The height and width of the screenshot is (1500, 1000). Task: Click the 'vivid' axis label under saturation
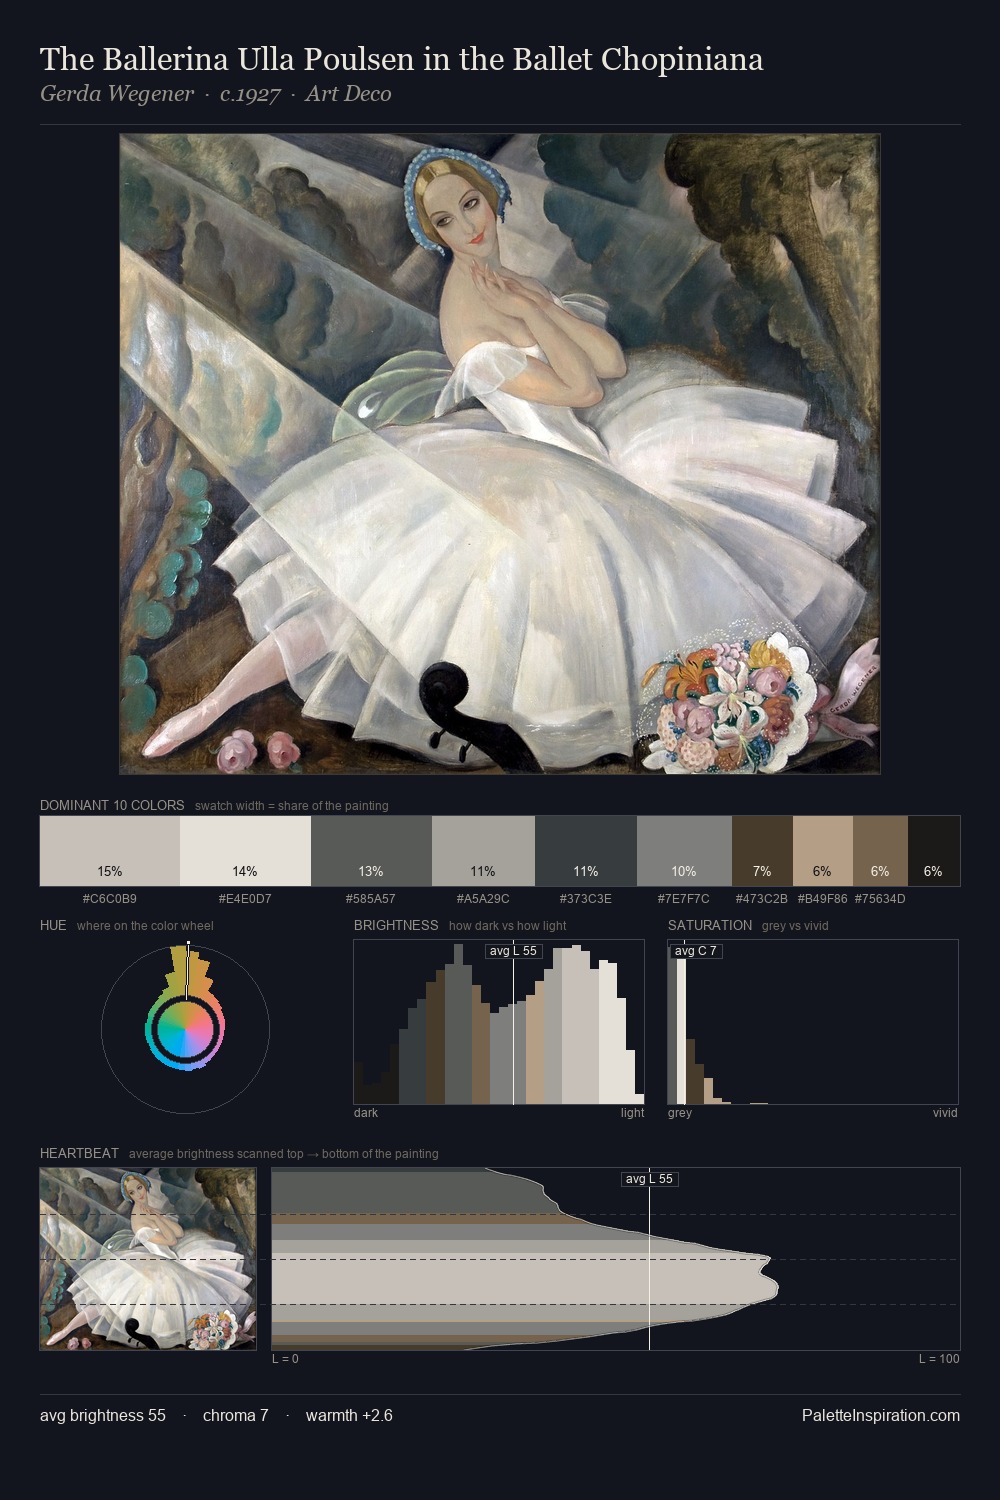click(x=945, y=1112)
